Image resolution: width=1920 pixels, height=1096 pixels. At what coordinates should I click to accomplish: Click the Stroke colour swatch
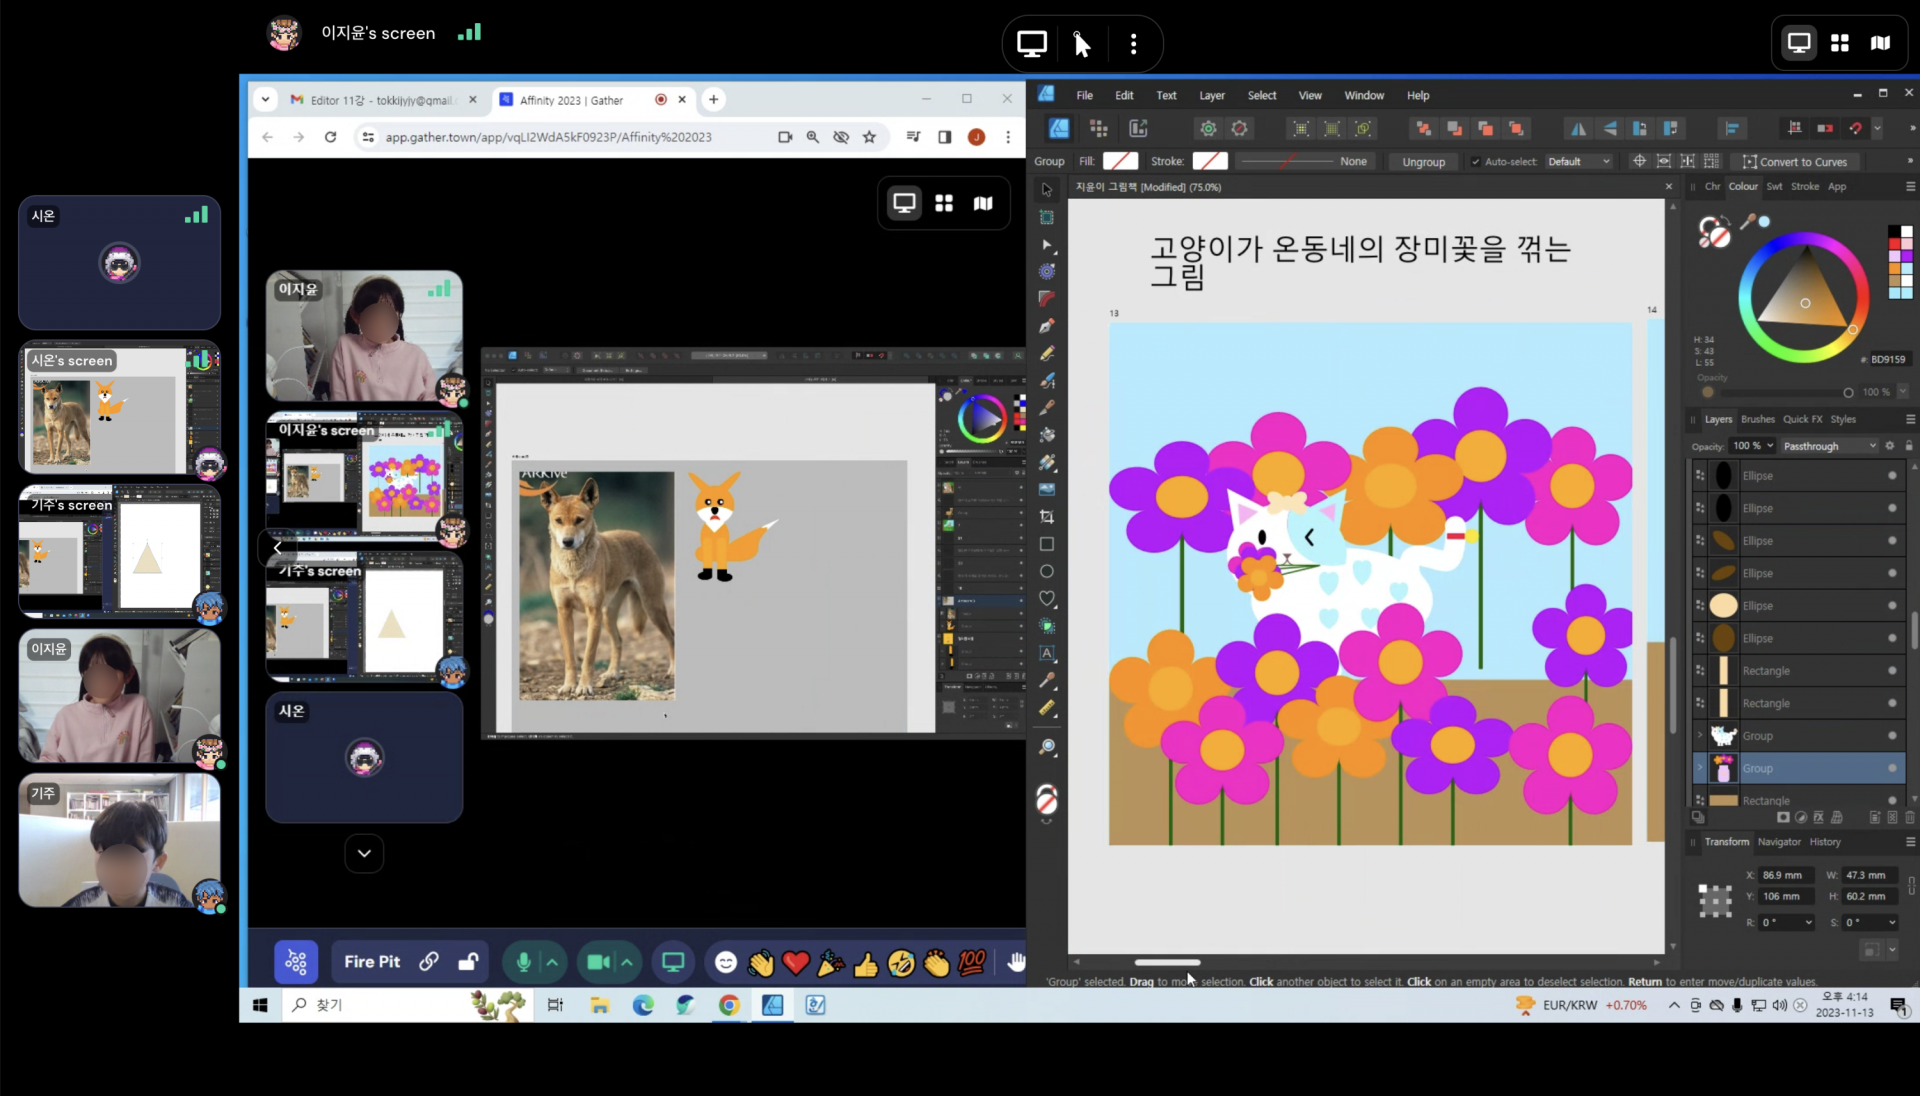(x=1209, y=162)
